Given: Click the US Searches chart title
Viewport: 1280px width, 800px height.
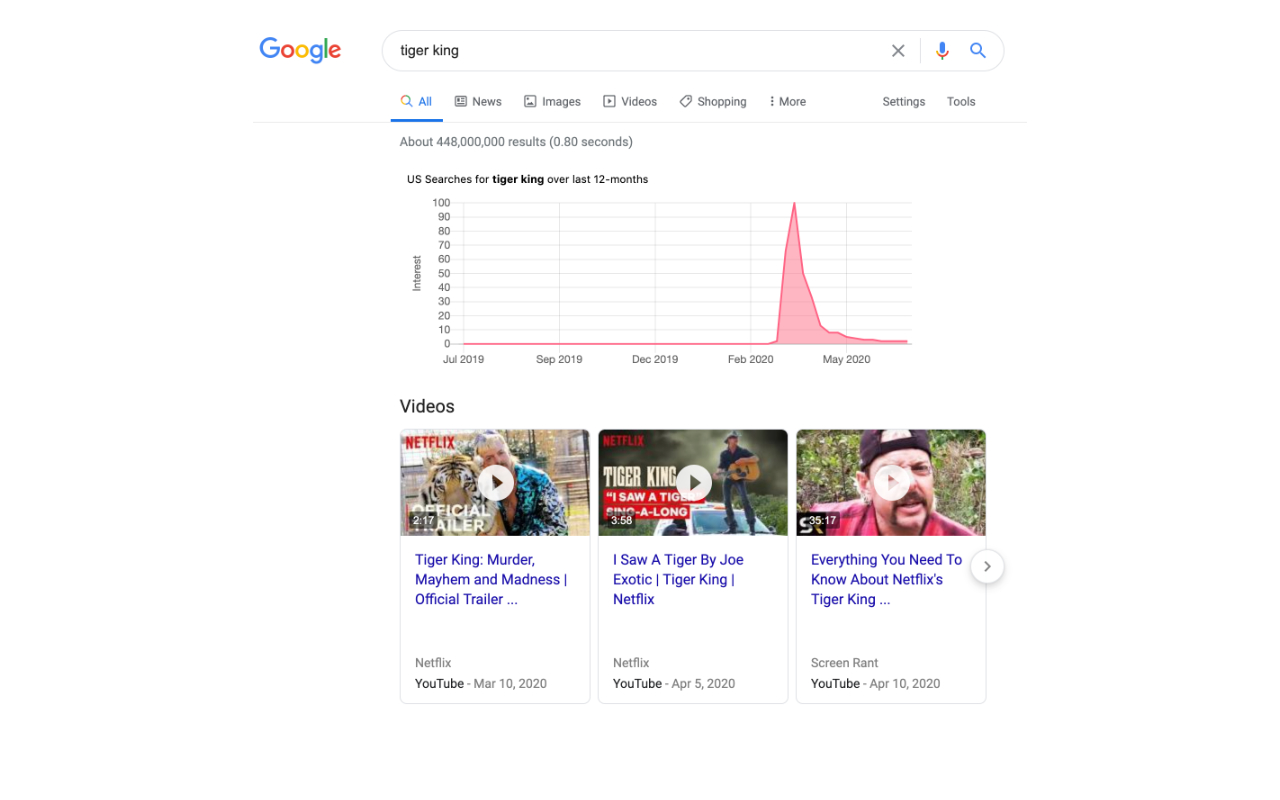Looking at the screenshot, I should 527,180.
